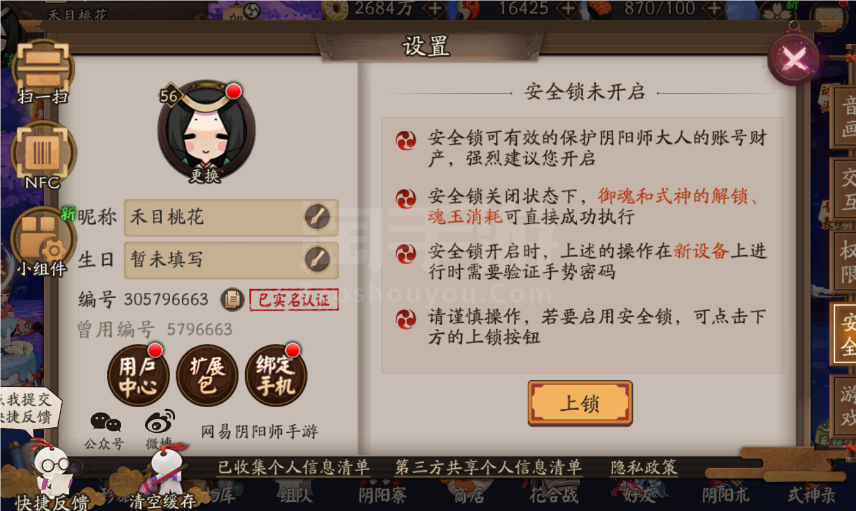Click the 上锁 lock button
The width and height of the screenshot is (856, 511).
coord(580,403)
